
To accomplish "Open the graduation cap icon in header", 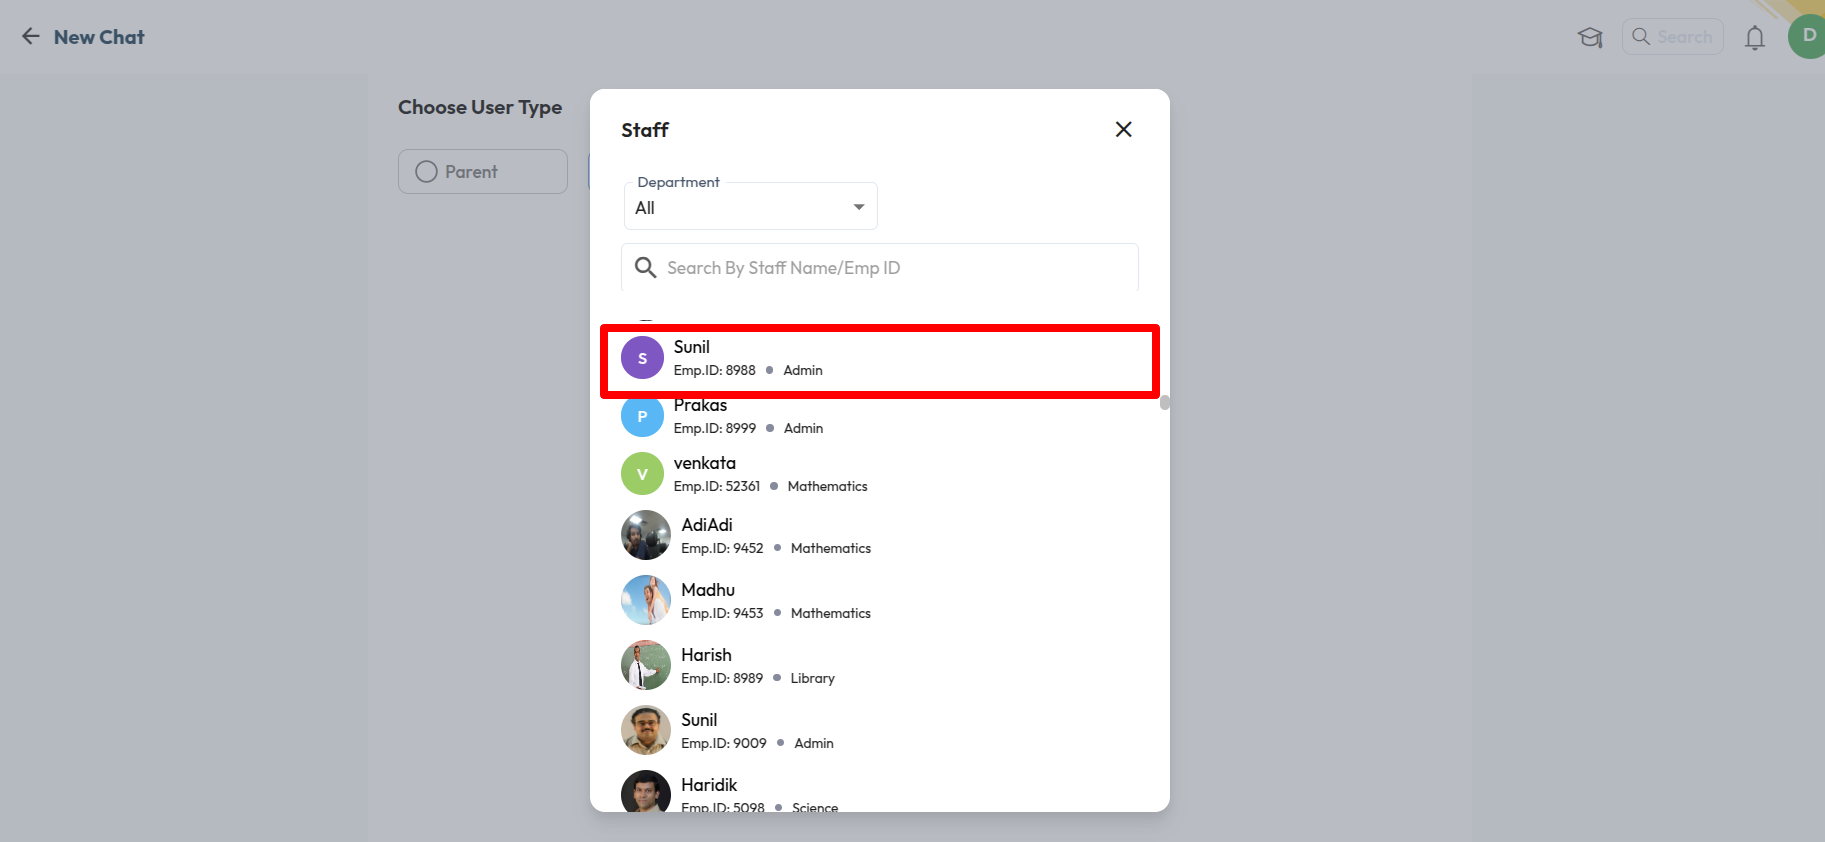I will (x=1590, y=38).
